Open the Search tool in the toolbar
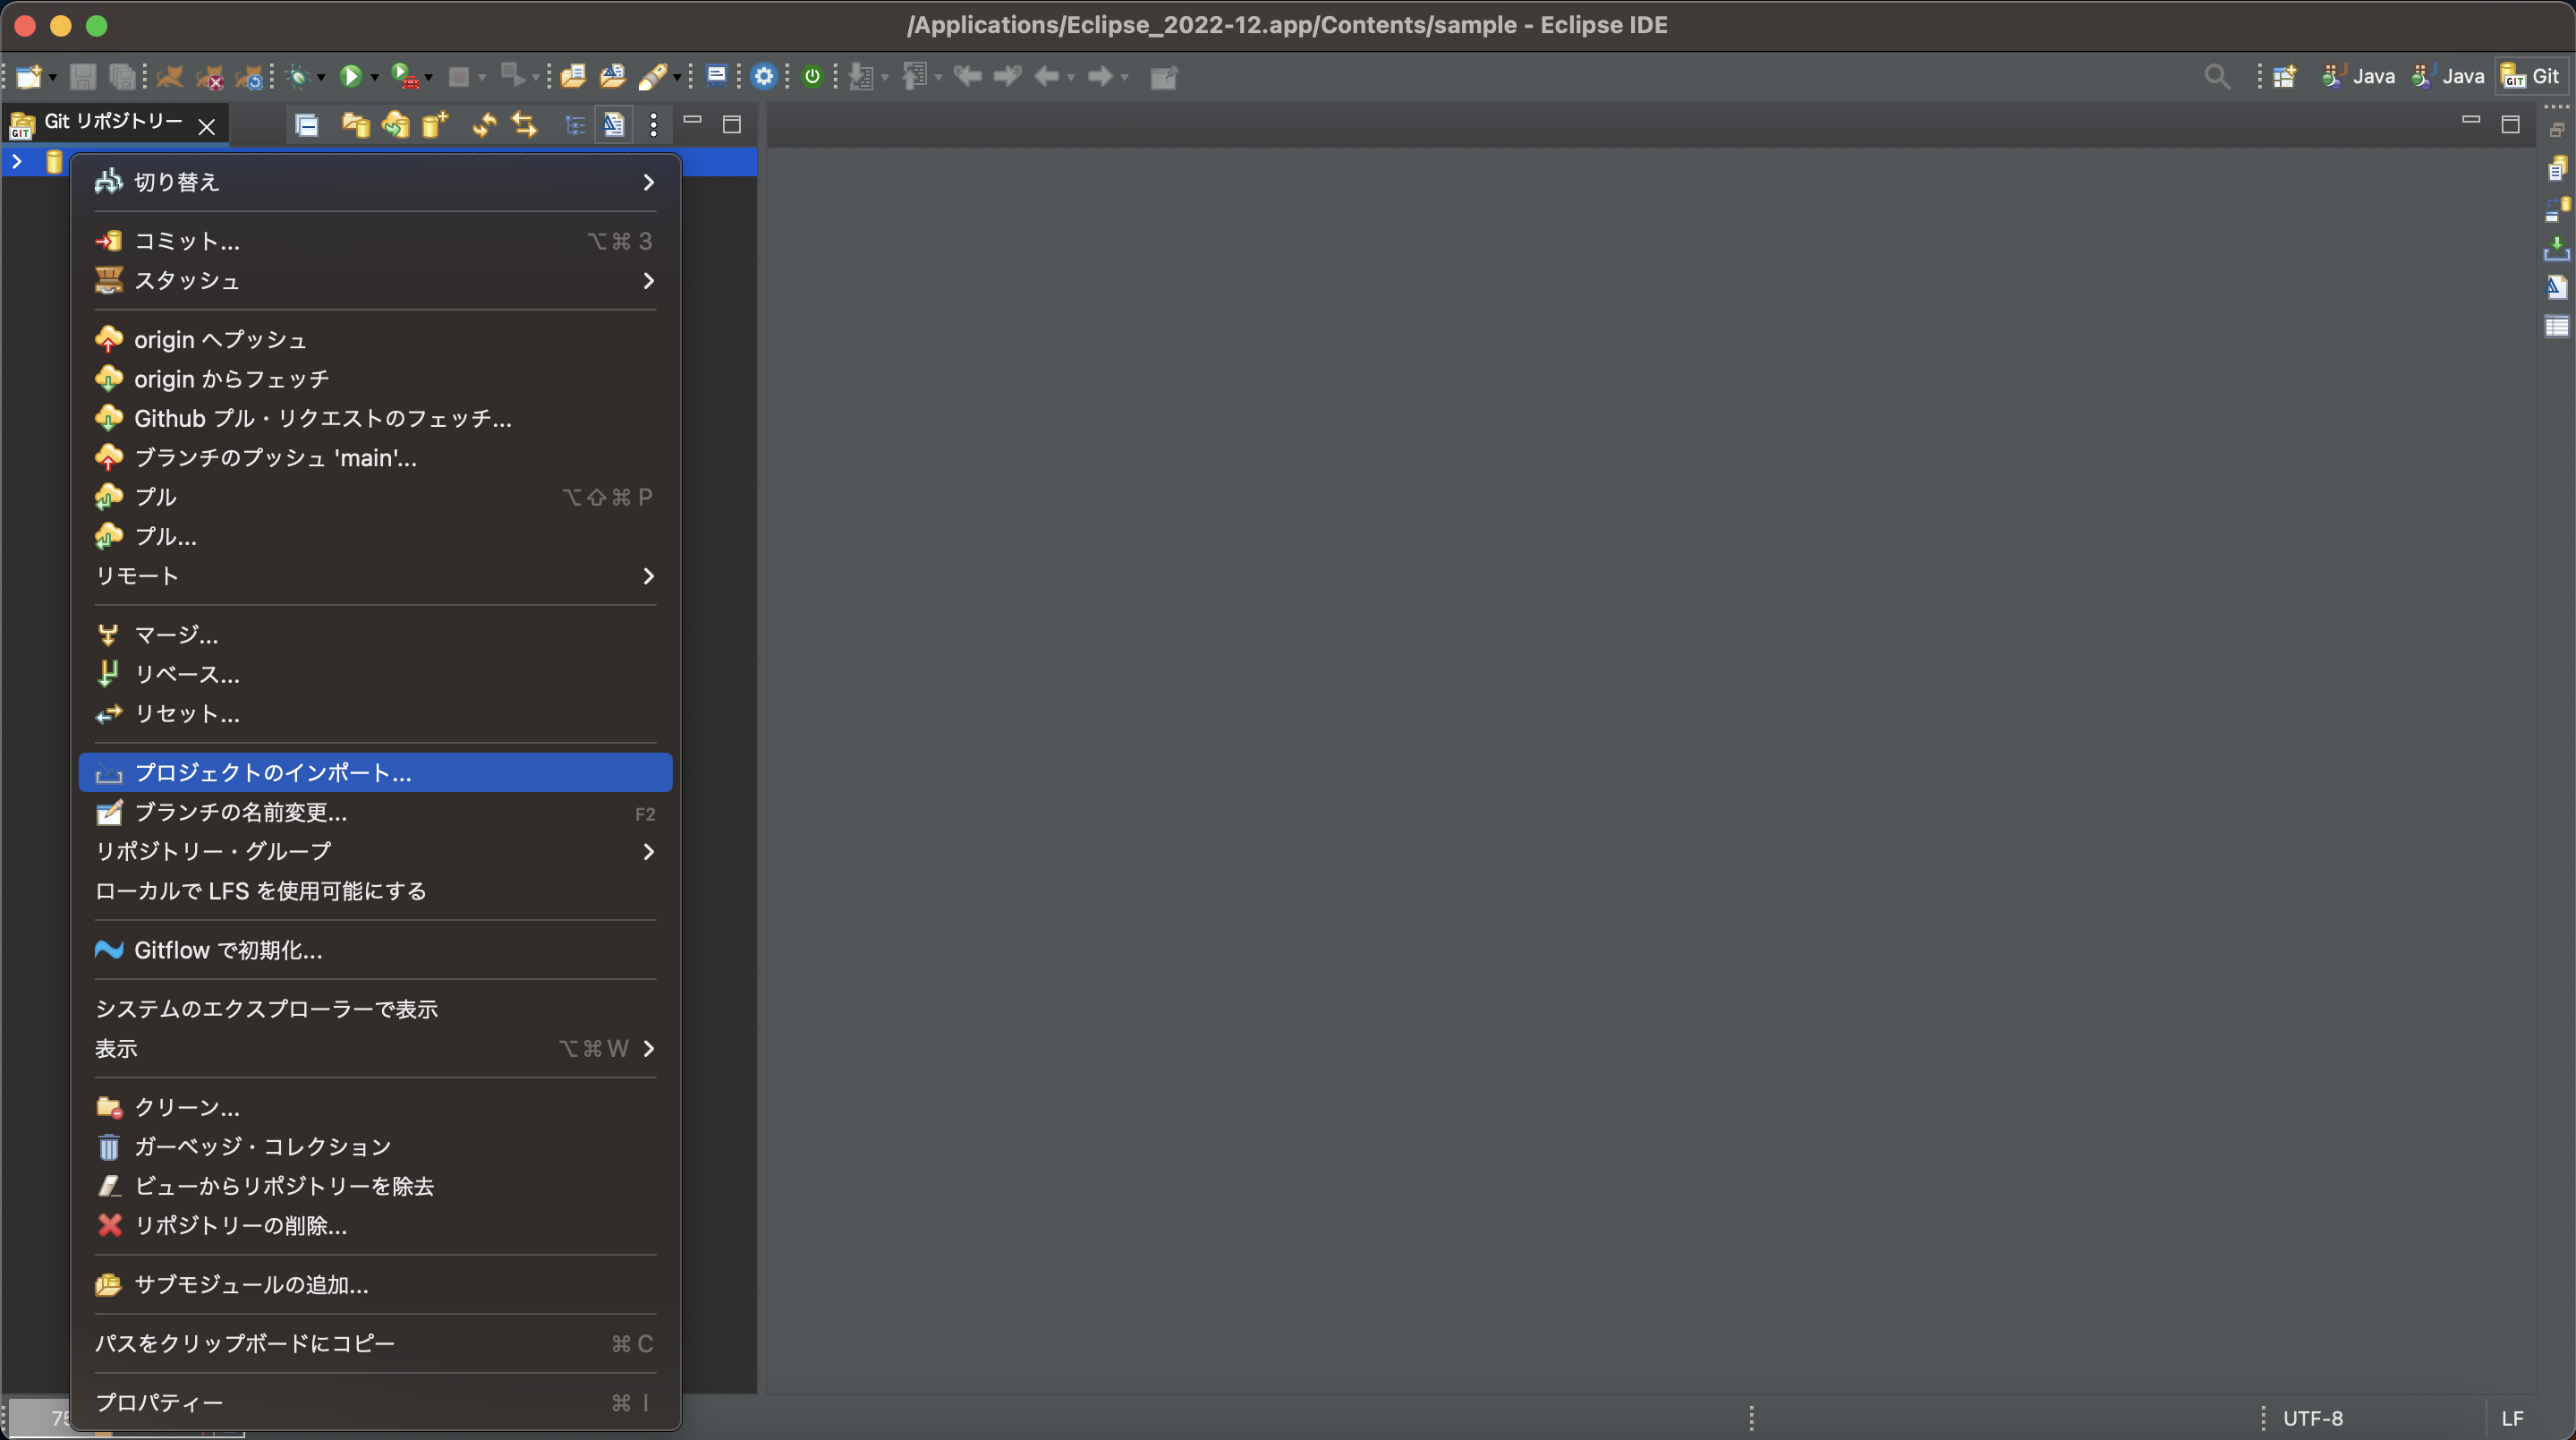Viewport: 2576px width, 1440px height. (x=2217, y=76)
